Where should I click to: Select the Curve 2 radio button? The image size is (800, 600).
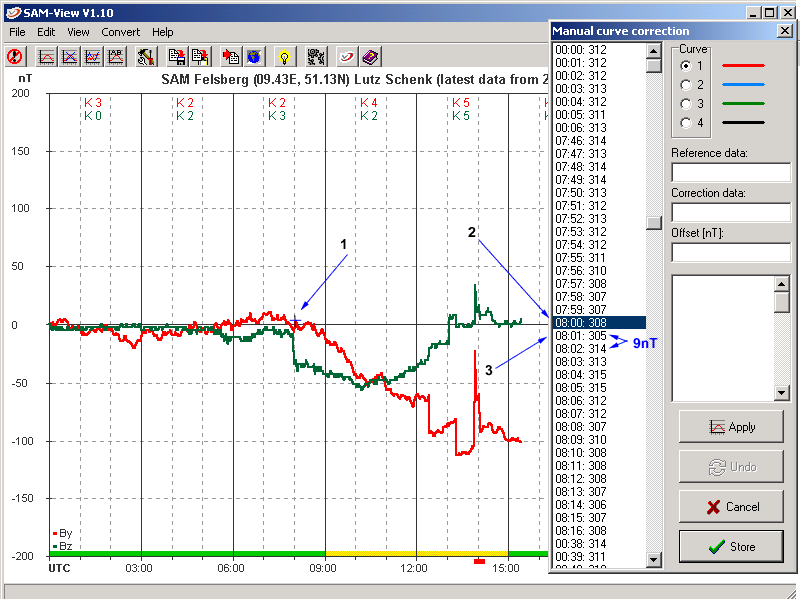686,85
